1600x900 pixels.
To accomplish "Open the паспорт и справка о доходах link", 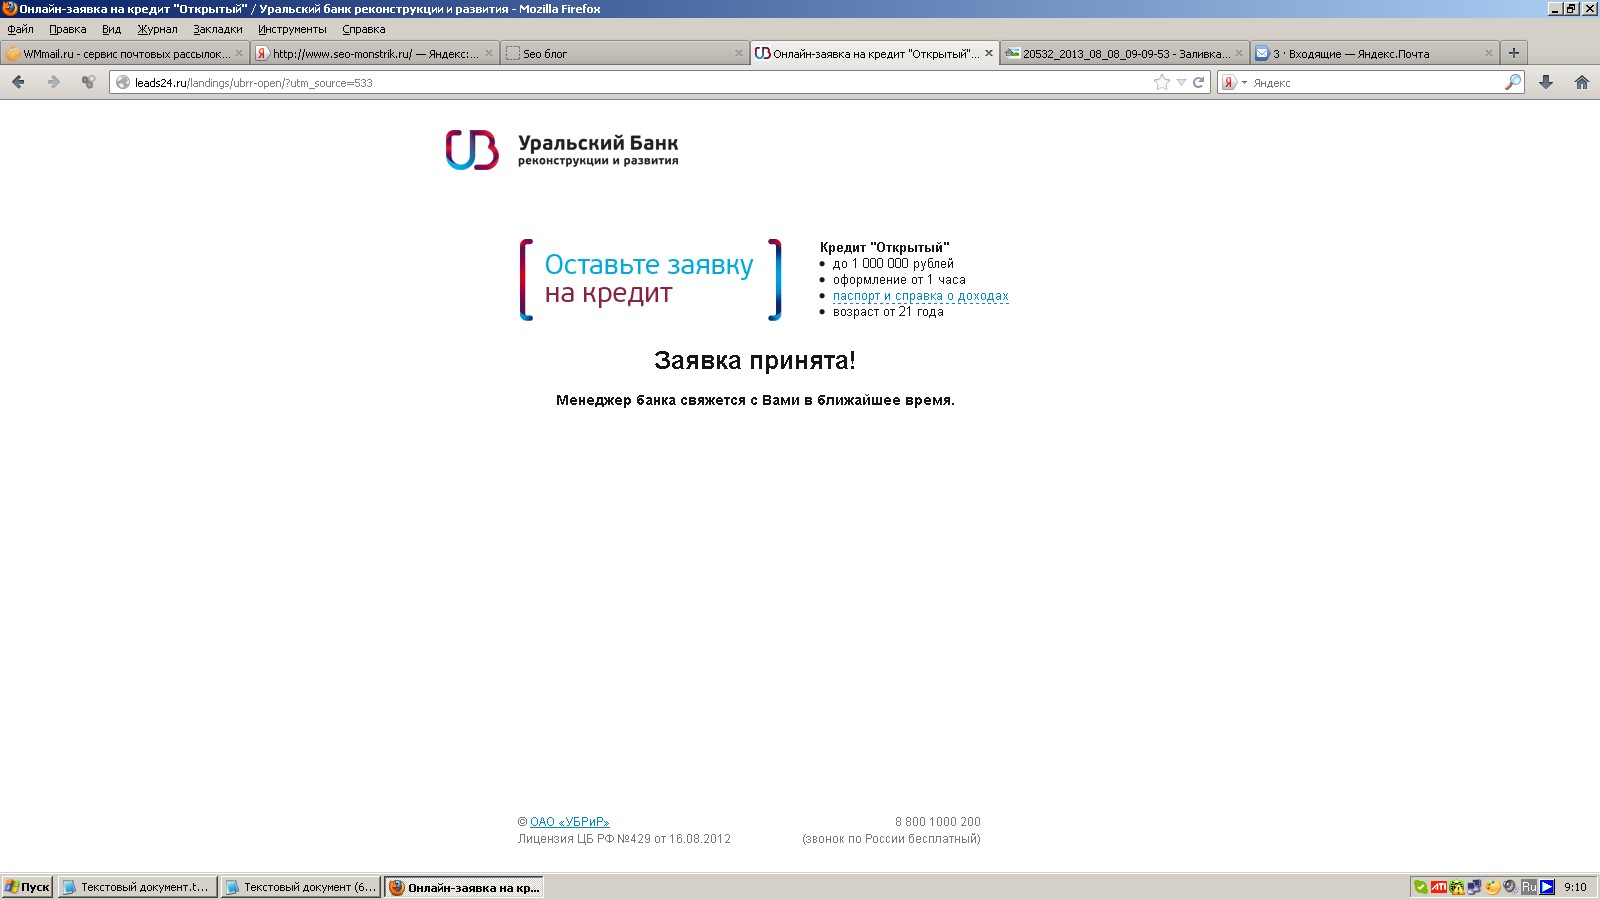I will [x=921, y=296].
